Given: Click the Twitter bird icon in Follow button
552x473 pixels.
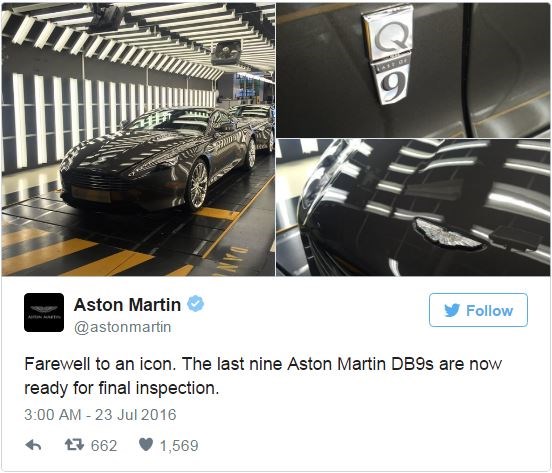Looking at the screenshot, I should [x=452, y=310].
